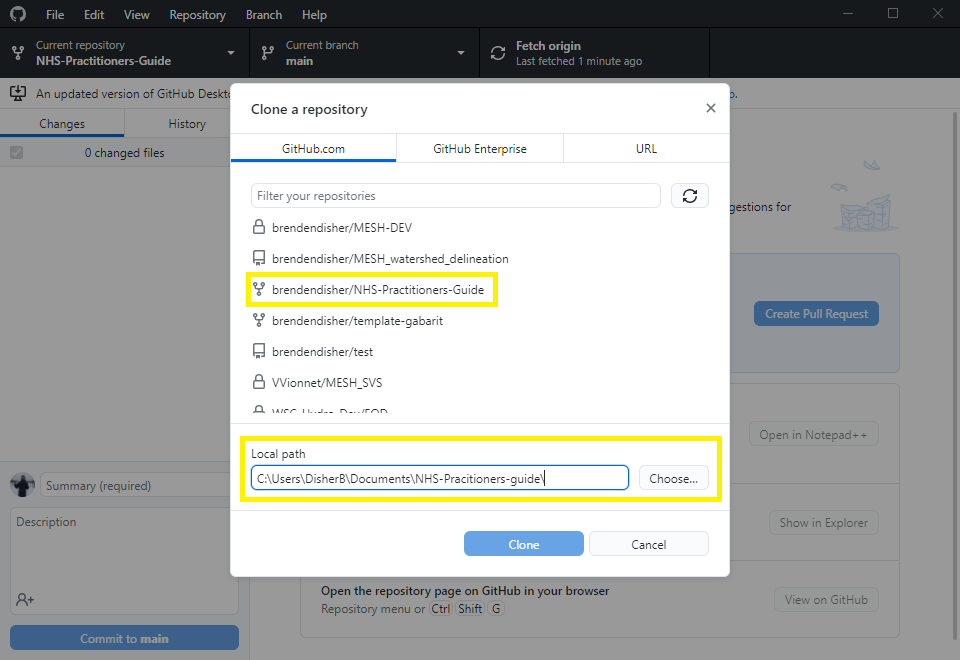This screenshot has height=660, width=960.
Task: Click lock icon beside brendendisher/MESH-DEV
Action: (x=259, y=227)
